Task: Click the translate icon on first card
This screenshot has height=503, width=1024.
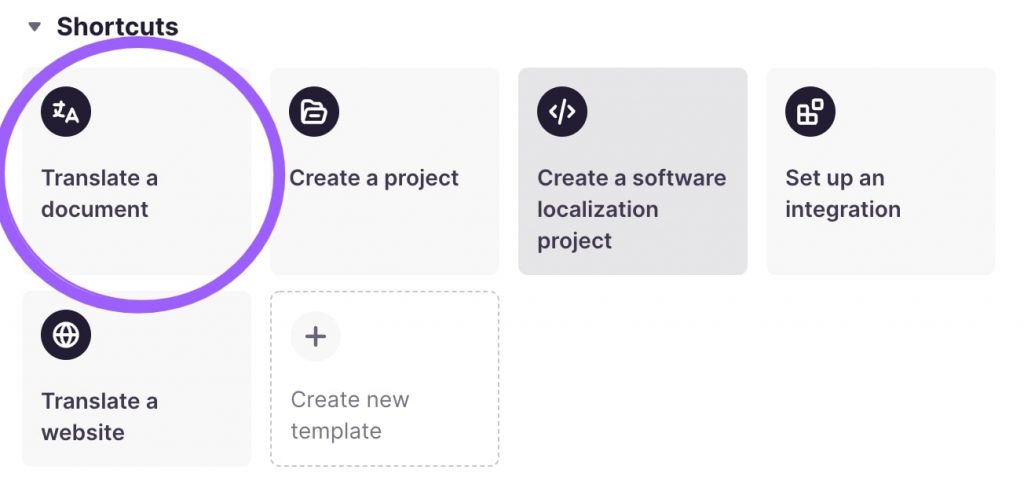Action: (x=66, y=112)
